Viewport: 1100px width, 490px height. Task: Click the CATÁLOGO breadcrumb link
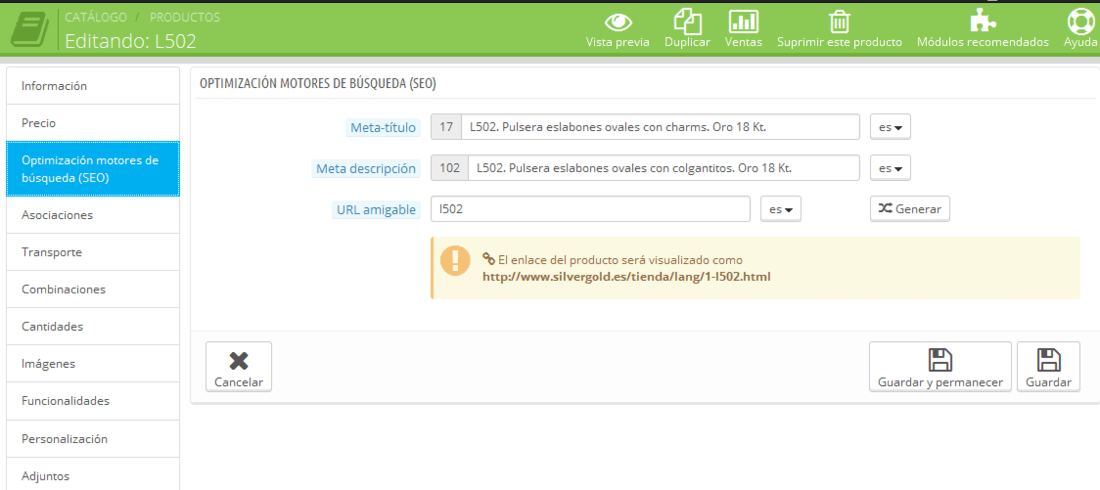click(96, 17)
